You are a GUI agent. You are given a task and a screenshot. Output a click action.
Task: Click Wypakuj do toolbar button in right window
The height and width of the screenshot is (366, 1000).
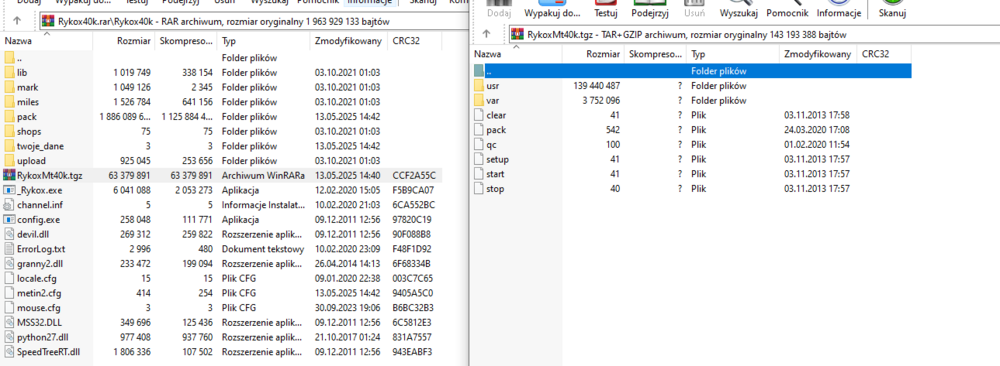(552, 10)
